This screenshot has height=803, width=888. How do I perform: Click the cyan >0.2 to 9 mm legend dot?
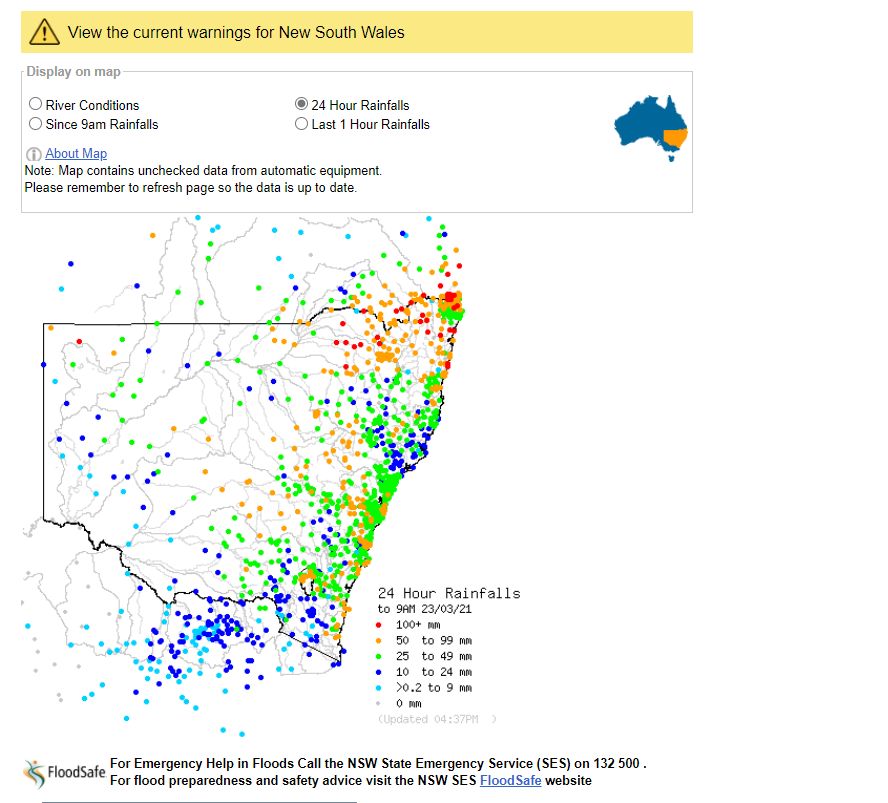379,689
